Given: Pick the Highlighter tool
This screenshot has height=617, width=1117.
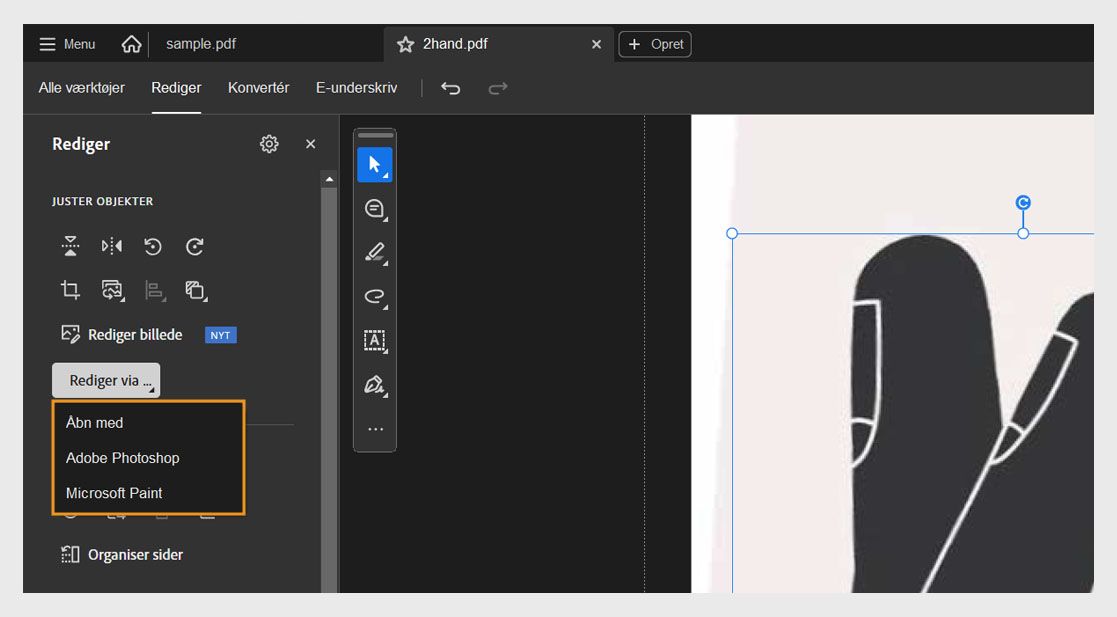Looking at the screenshot, I should coord(374,252).
